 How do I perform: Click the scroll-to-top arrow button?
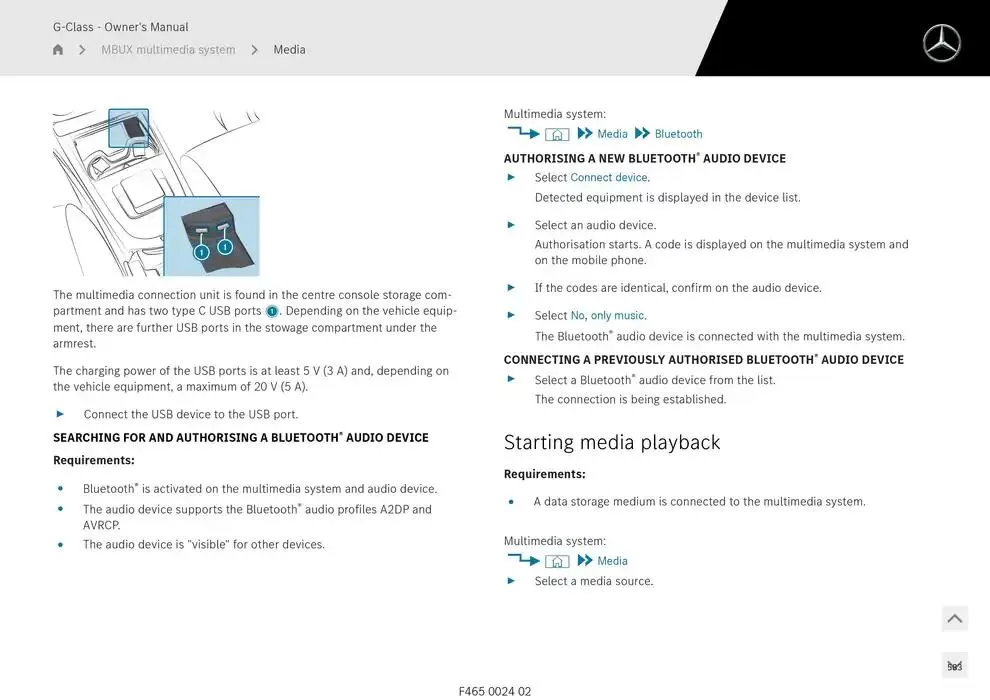click(x=954, y=619)
